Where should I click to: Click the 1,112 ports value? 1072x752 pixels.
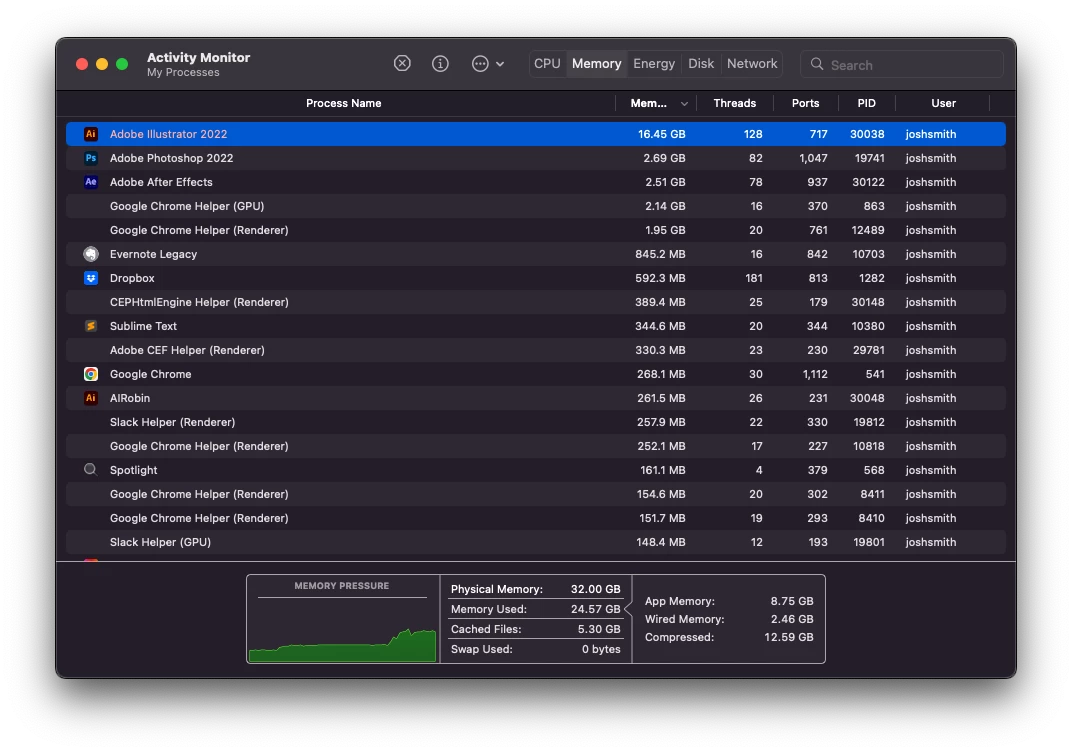pyautogui.click(x=813, y=374)
